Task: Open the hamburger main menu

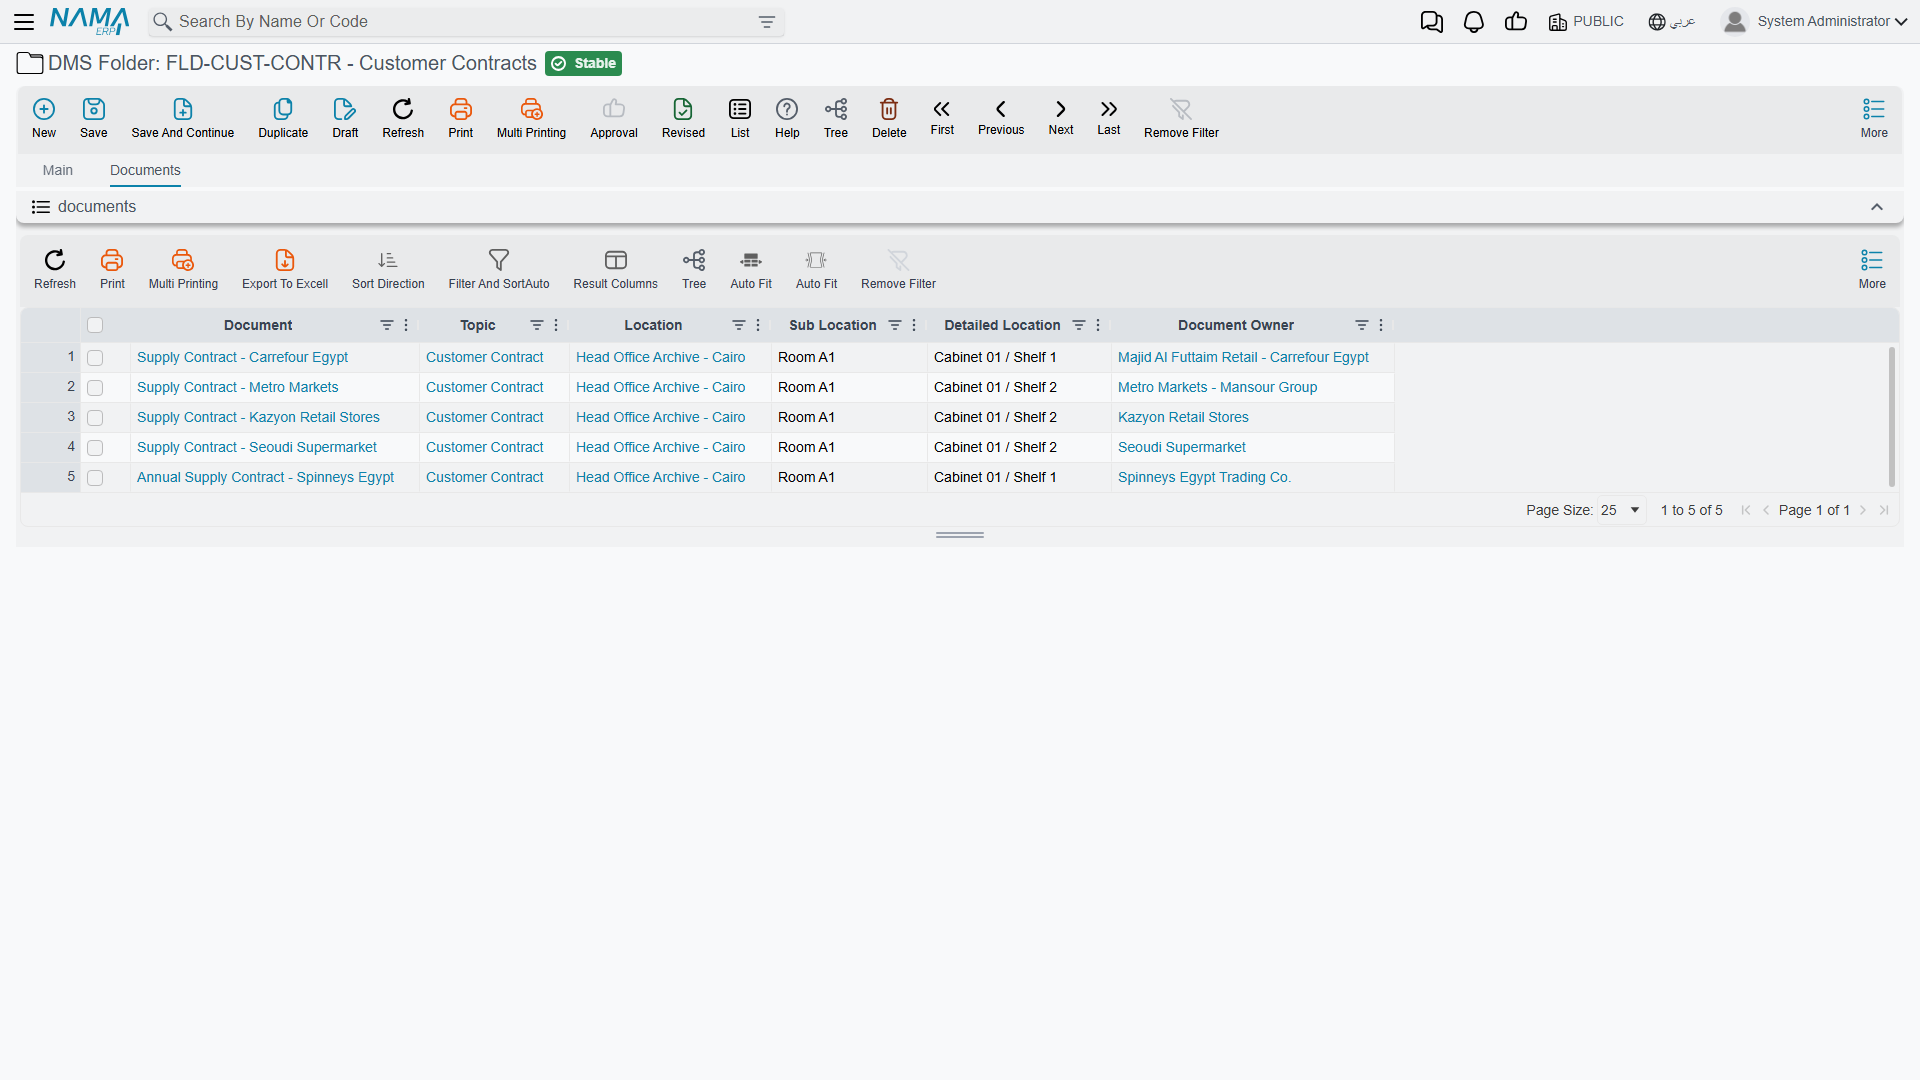Action: (24, 21)
